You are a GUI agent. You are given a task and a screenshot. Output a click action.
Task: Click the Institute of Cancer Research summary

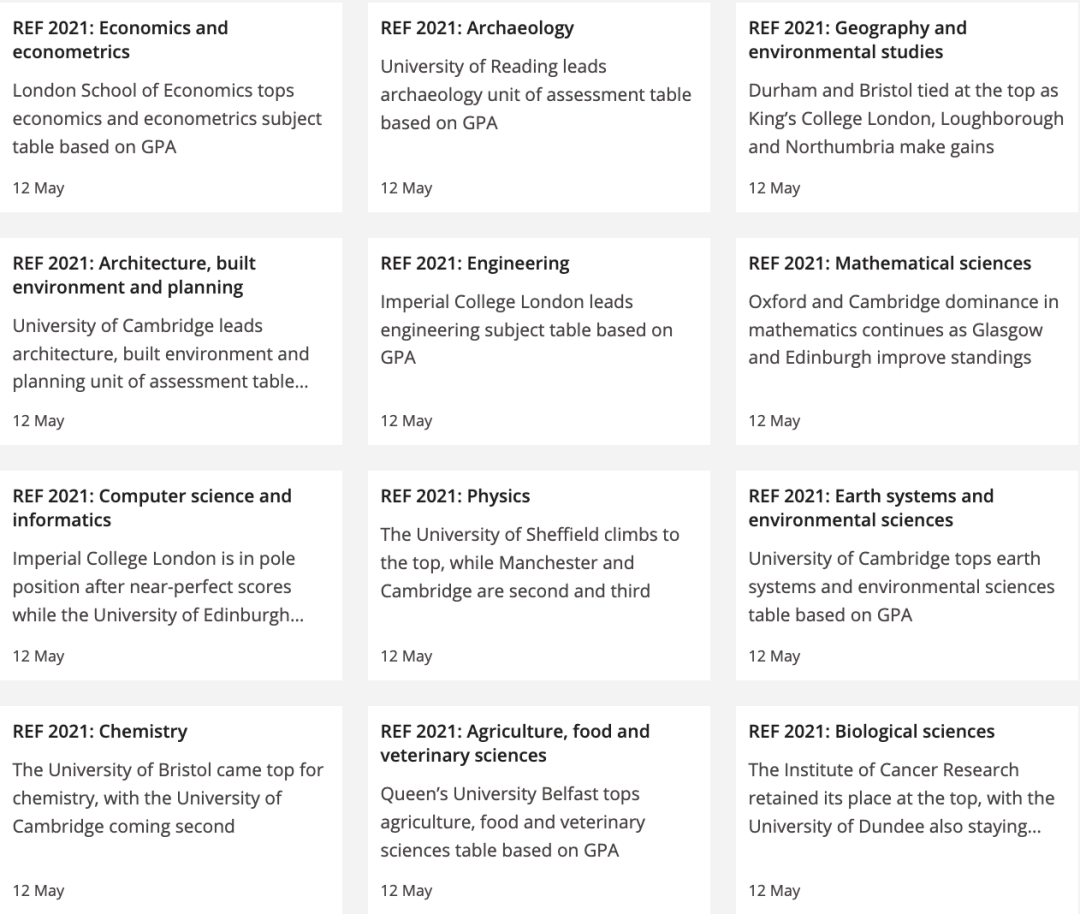click(902, 798)
